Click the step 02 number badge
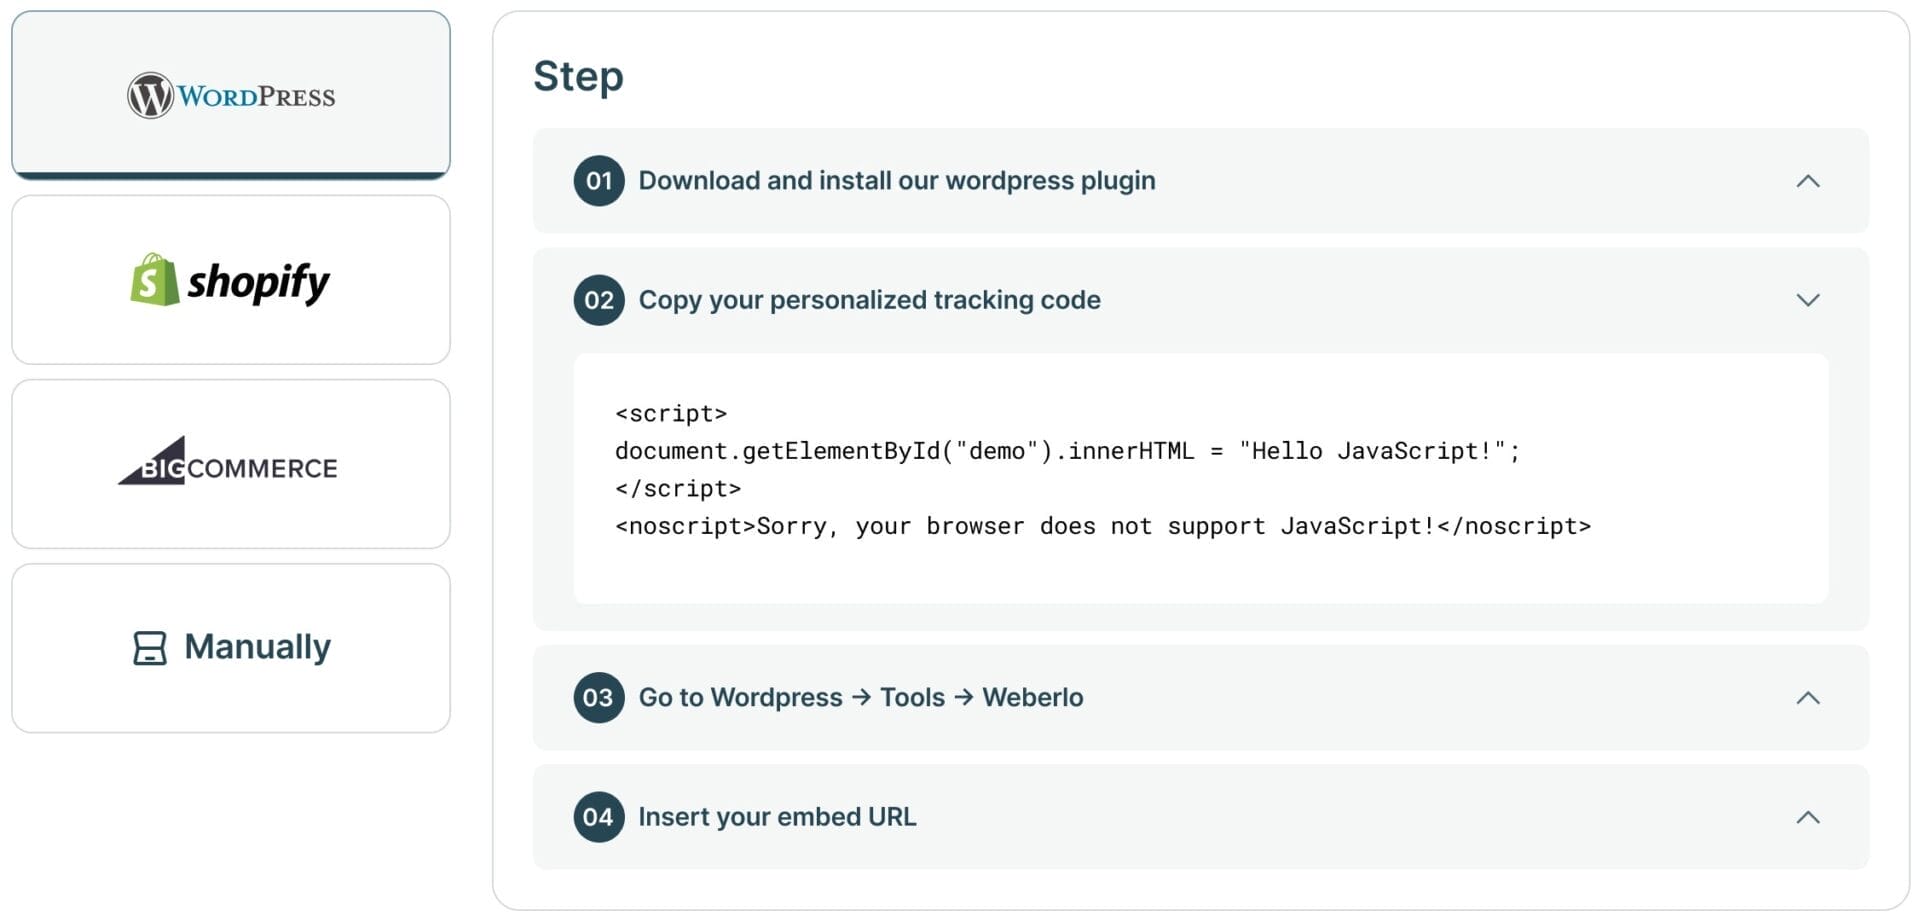 pos(598,300)
